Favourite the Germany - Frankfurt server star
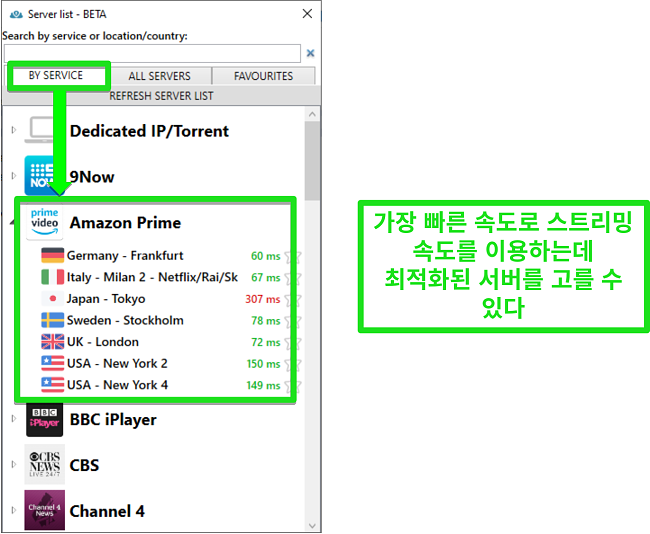 pyautogui.click(x=293, y=257)
